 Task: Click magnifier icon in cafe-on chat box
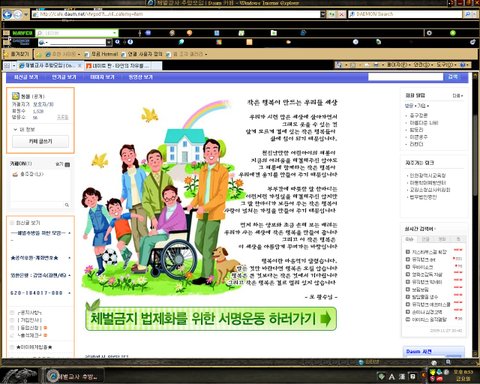pyautogui.click(x=67, y=205)
